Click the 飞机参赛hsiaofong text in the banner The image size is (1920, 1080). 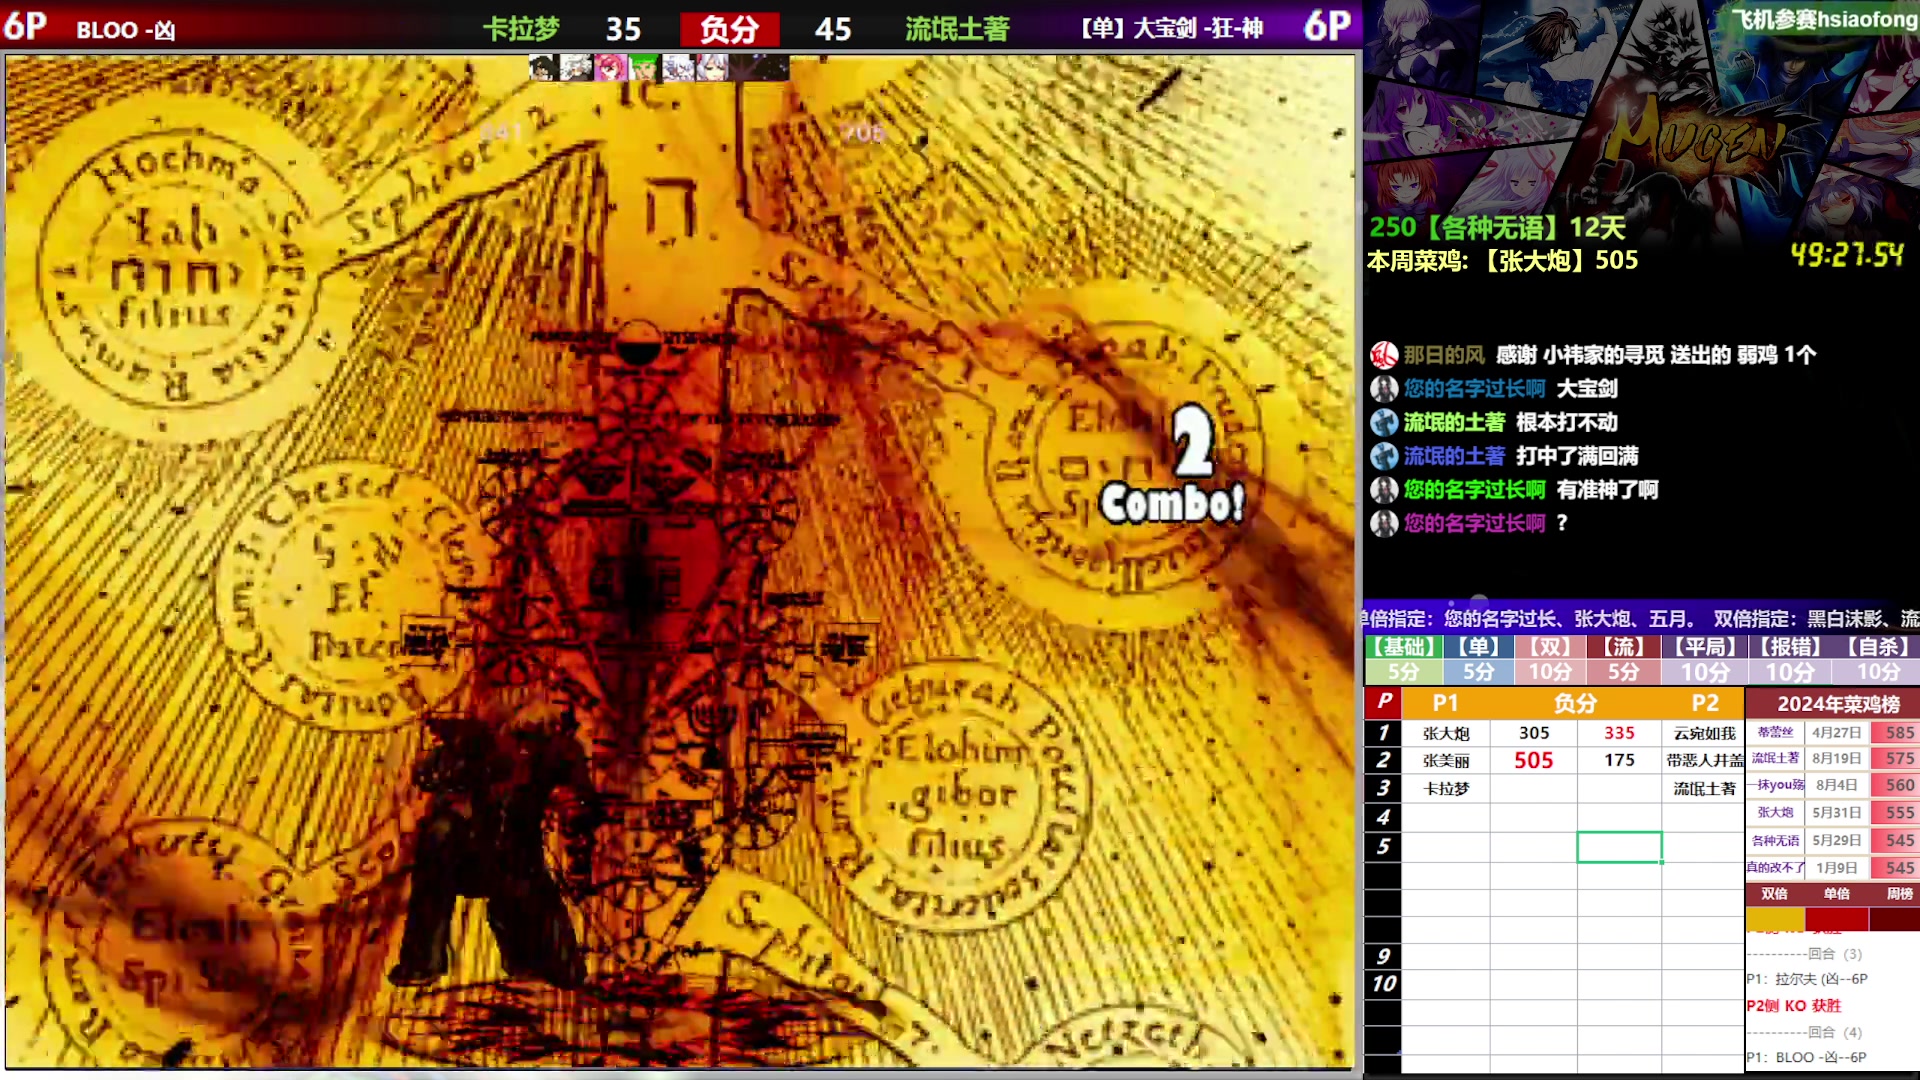[1824, 19]
